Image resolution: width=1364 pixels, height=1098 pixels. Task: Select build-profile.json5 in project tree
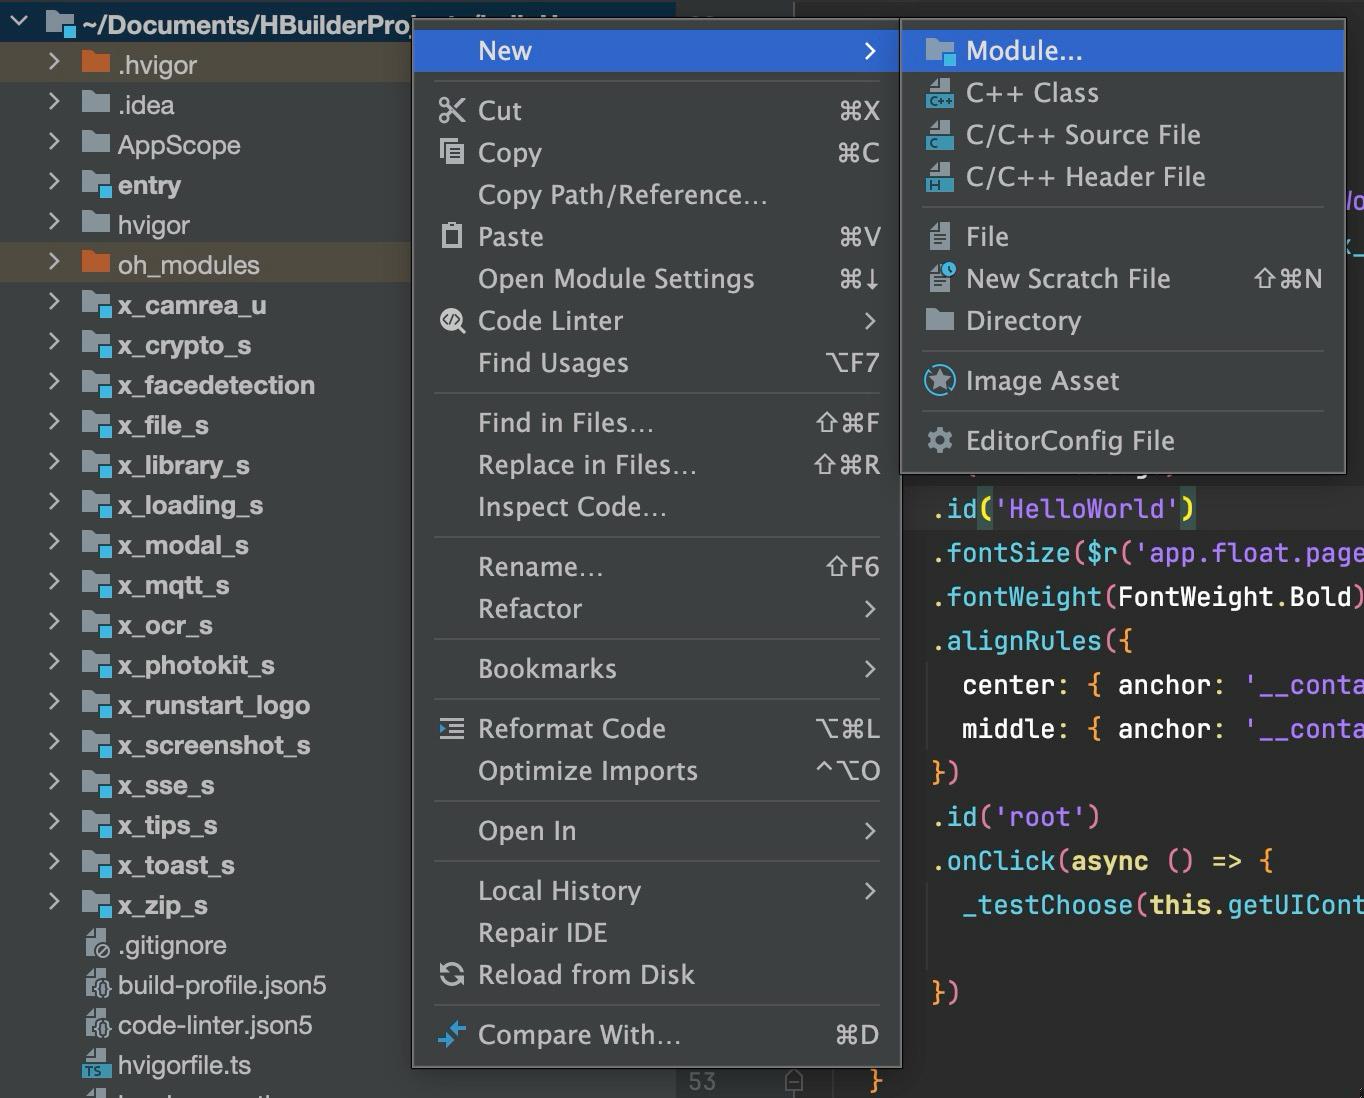click(x=221, y=985)
